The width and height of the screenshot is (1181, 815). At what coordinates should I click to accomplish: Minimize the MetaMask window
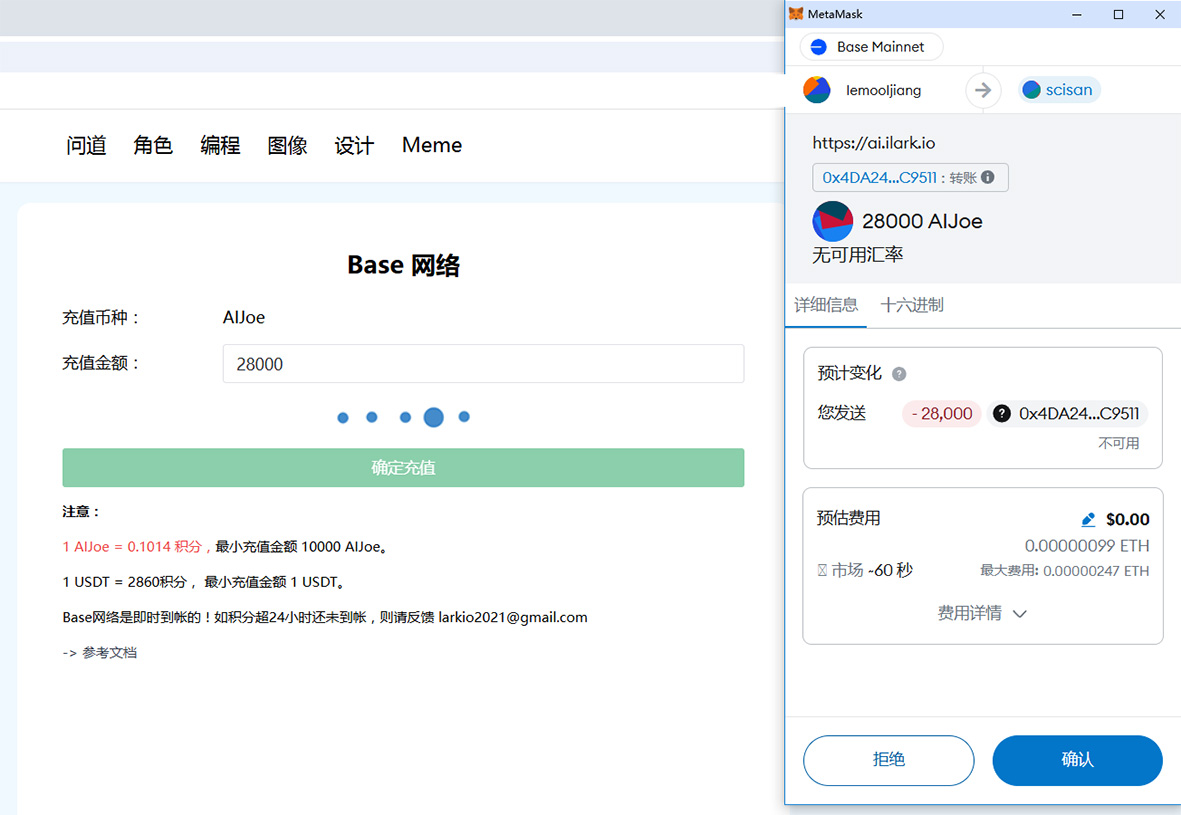[x=1077, y=14]
